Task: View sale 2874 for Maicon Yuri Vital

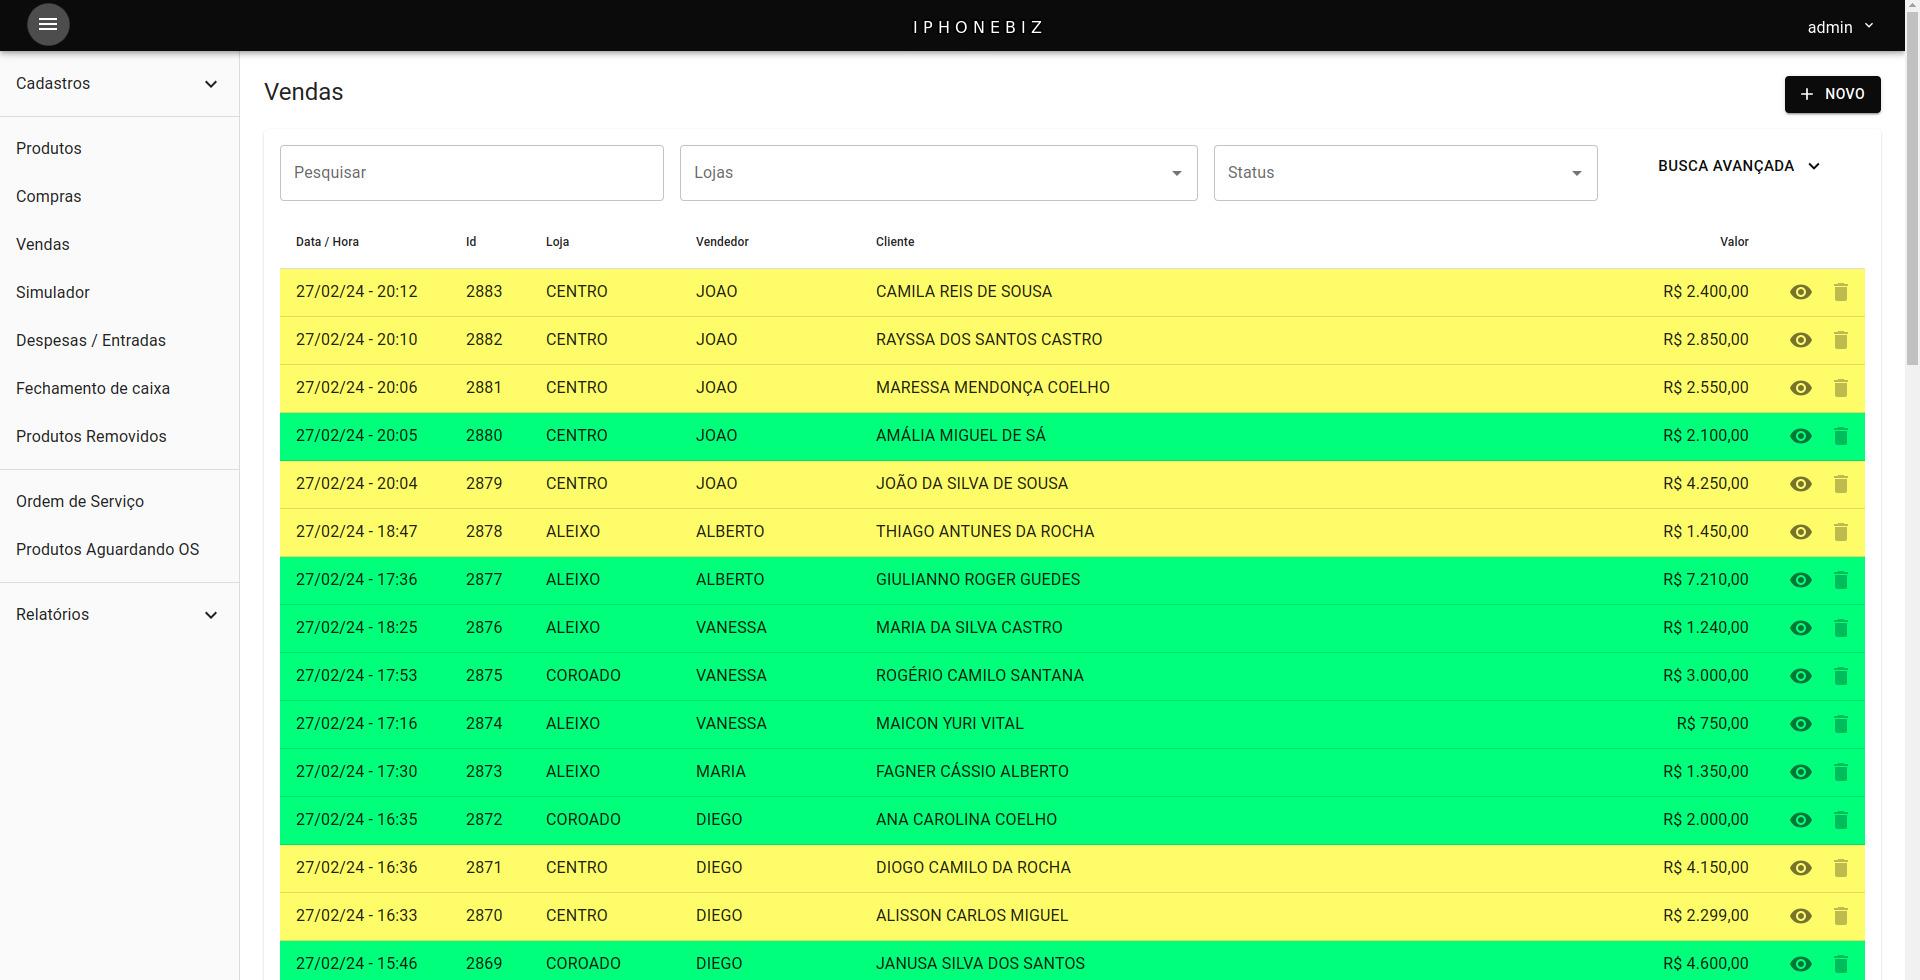Action: pyautogui.click(x=1800, y=724)
